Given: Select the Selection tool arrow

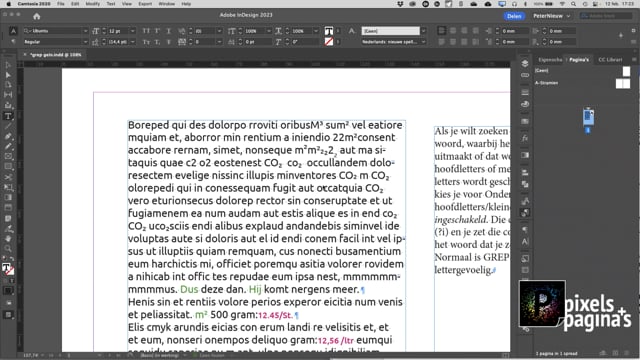Looking at the screenshot, I should tap(8, 65).
